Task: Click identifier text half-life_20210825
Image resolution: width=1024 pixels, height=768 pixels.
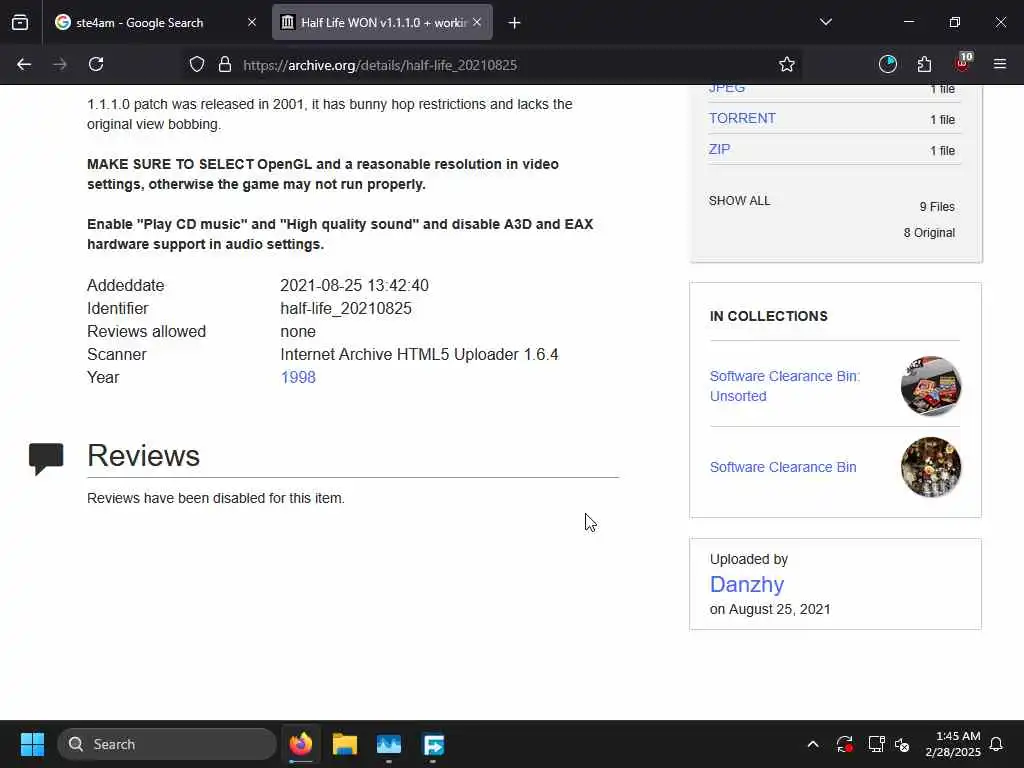Action: click(346, 308)
